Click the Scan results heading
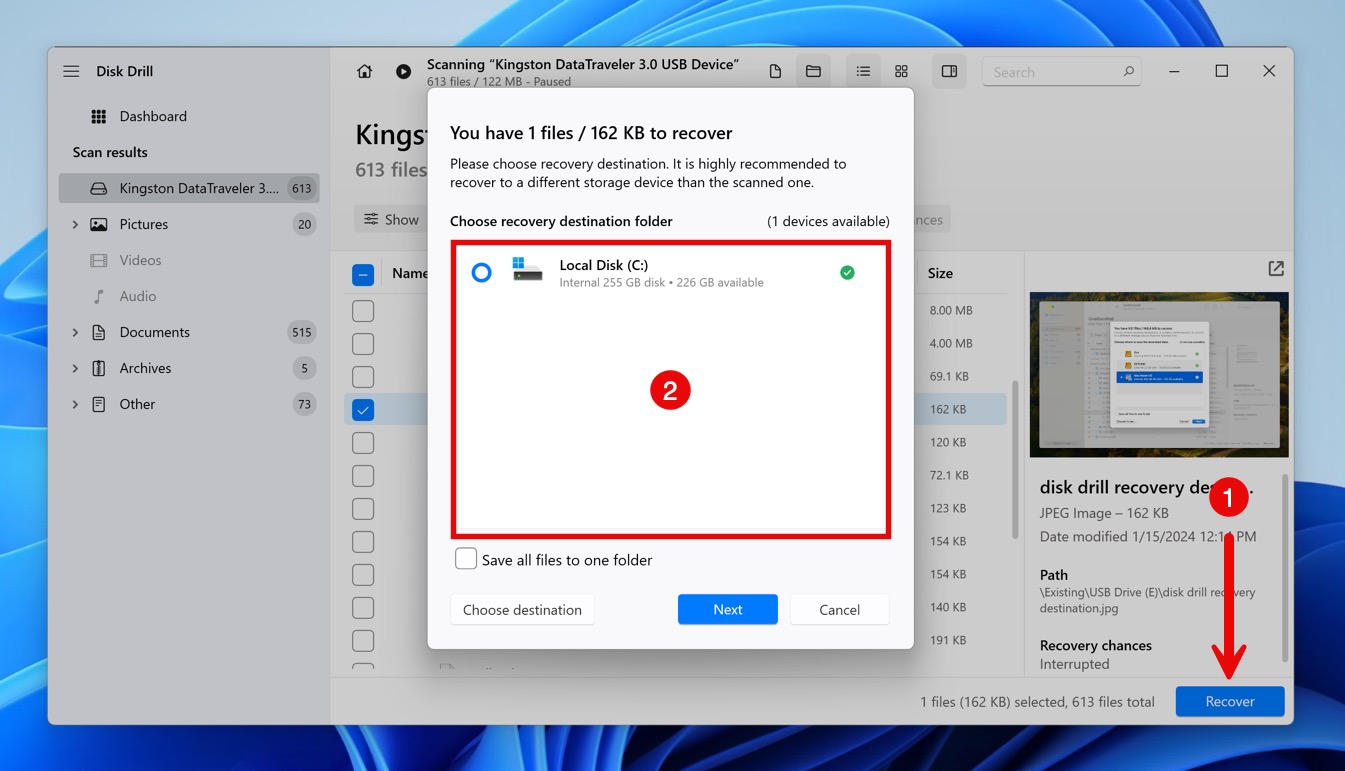 (x=110, y=152)
